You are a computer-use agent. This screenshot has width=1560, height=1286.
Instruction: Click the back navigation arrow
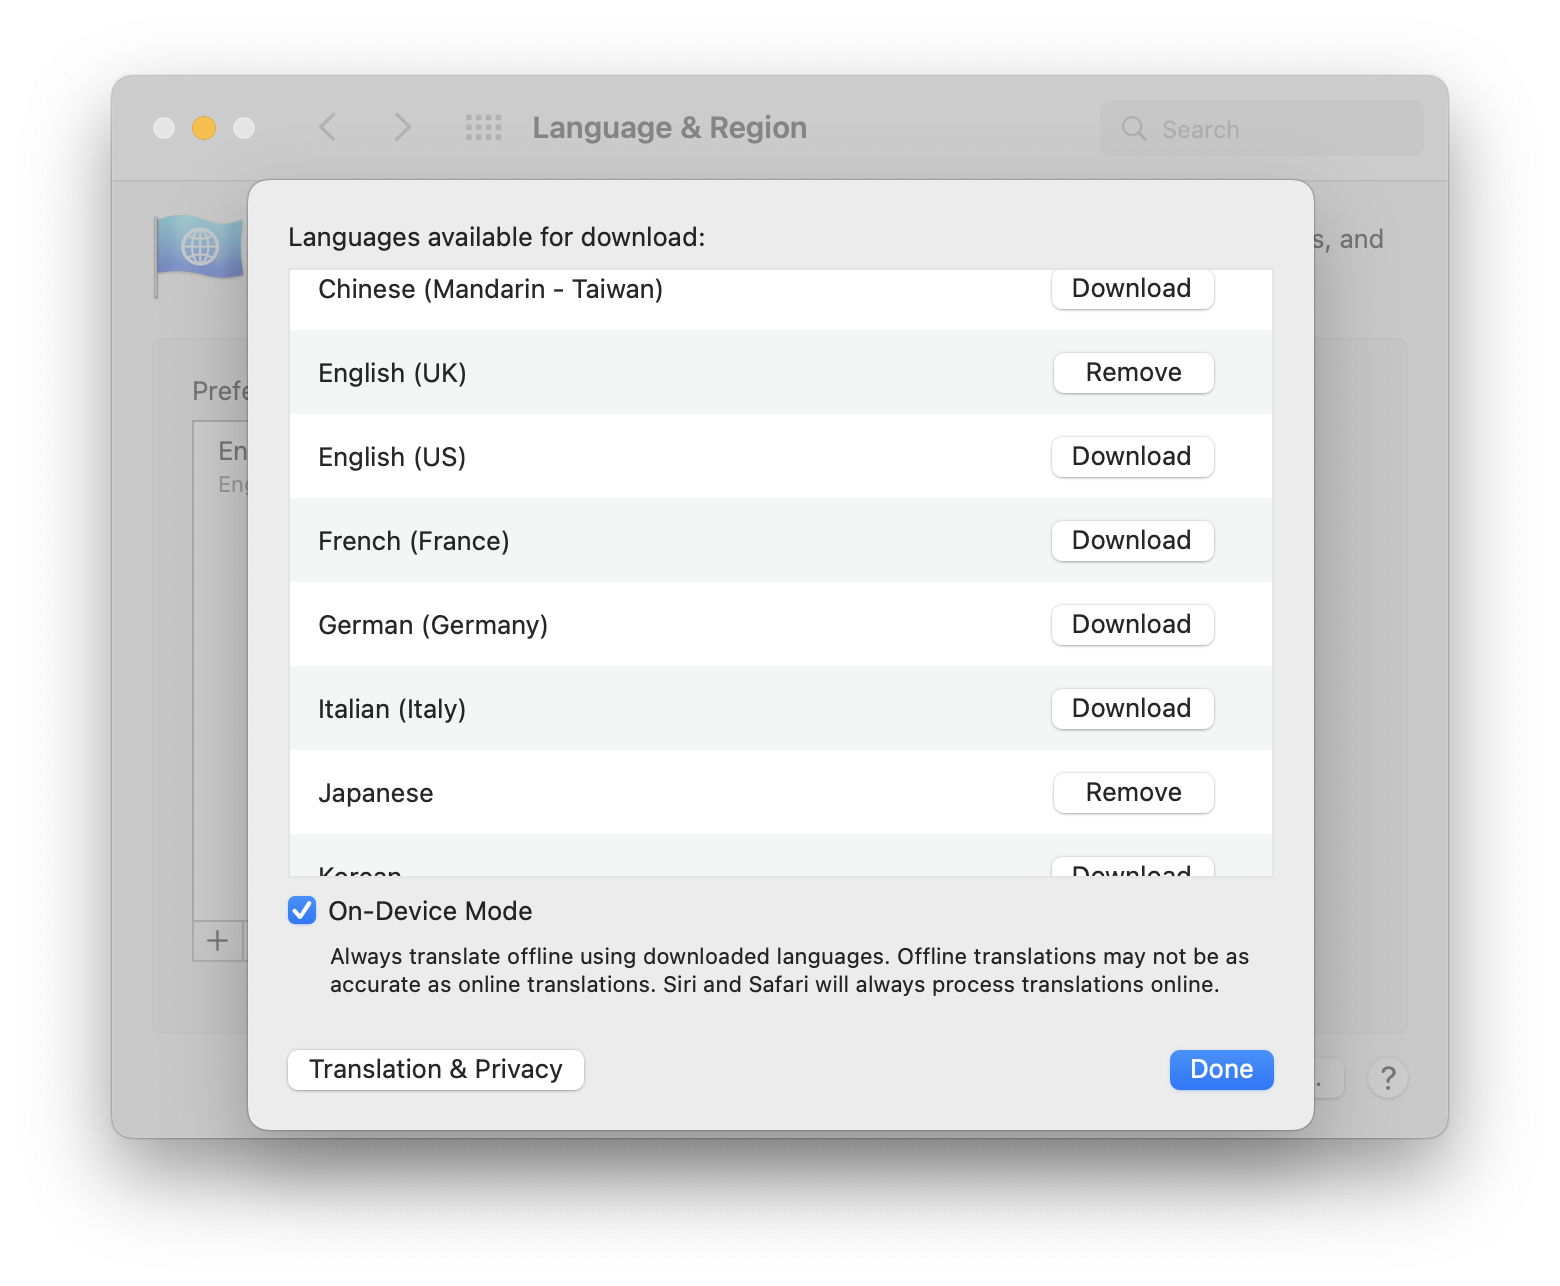point(327,127)
